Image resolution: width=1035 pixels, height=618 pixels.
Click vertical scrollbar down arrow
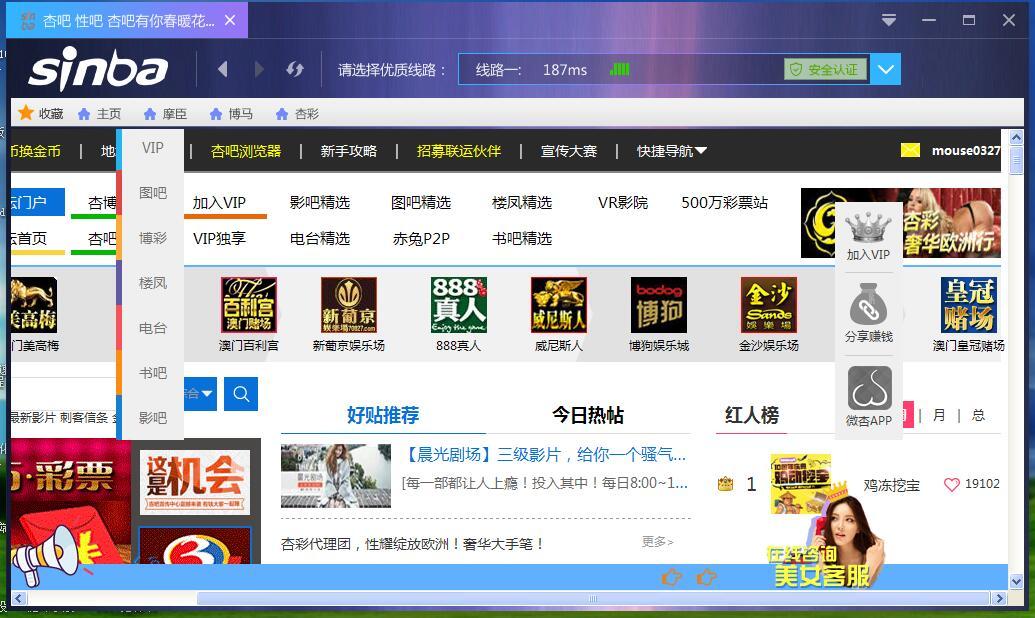(x=1016, y=582)
